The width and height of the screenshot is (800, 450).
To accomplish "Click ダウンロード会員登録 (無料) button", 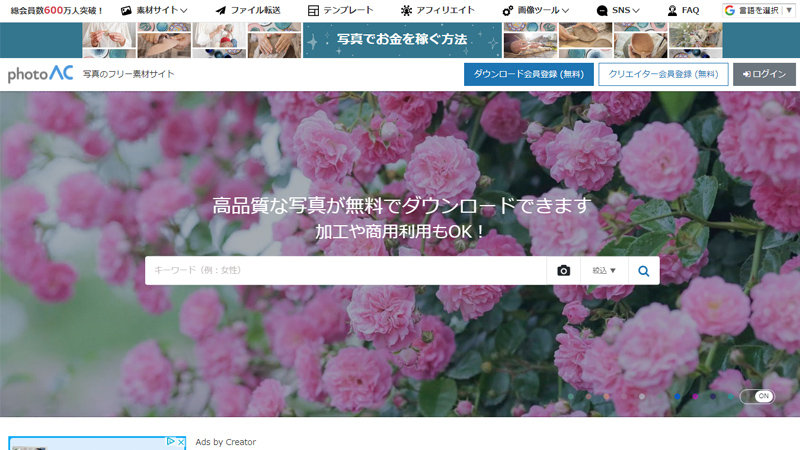I will [x=528, y=74].
